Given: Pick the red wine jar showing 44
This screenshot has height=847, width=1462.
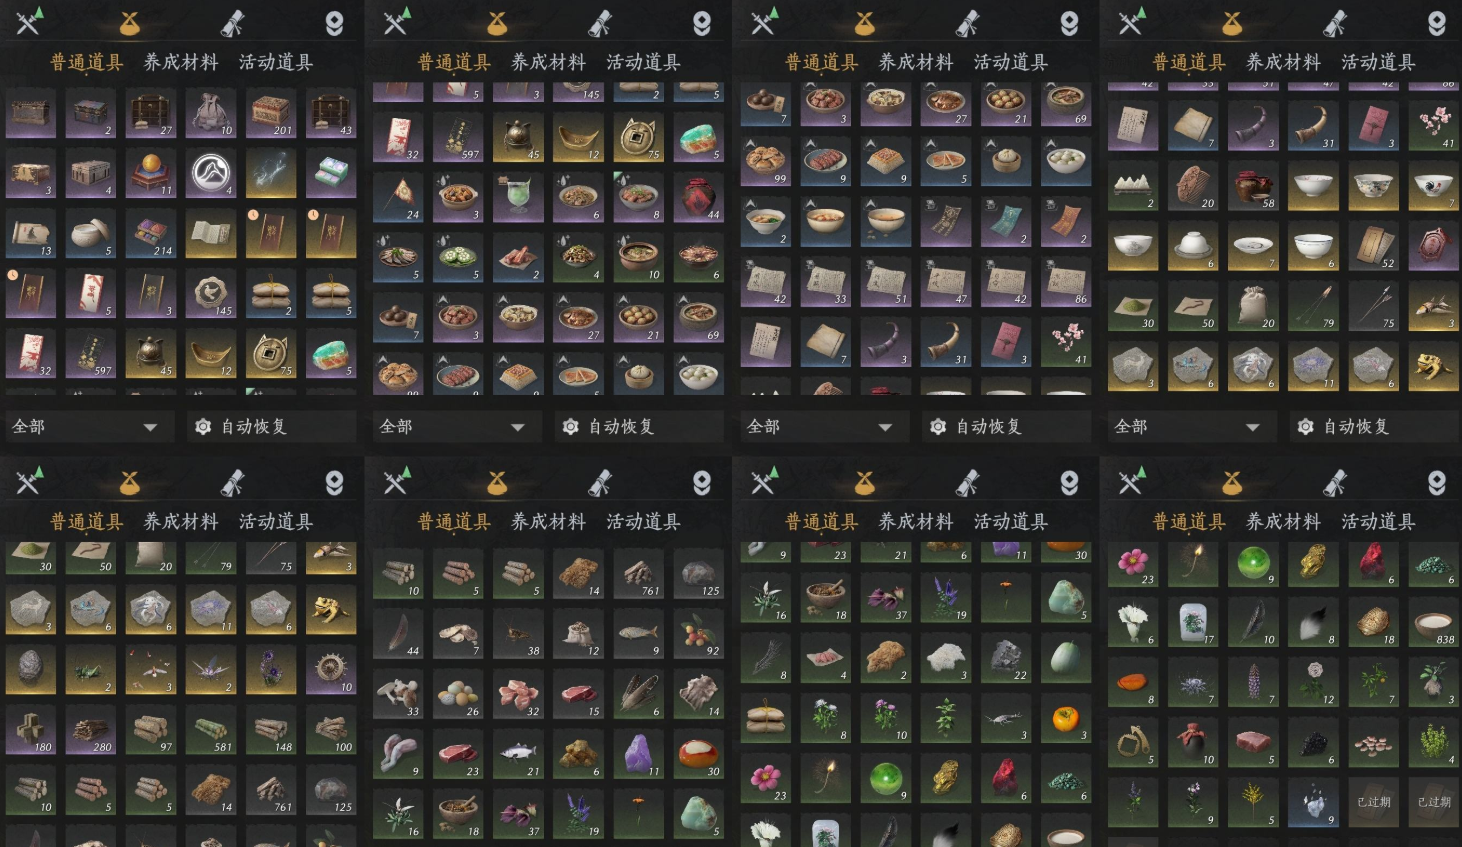Looking at the screenshot, I should point(698,196).
